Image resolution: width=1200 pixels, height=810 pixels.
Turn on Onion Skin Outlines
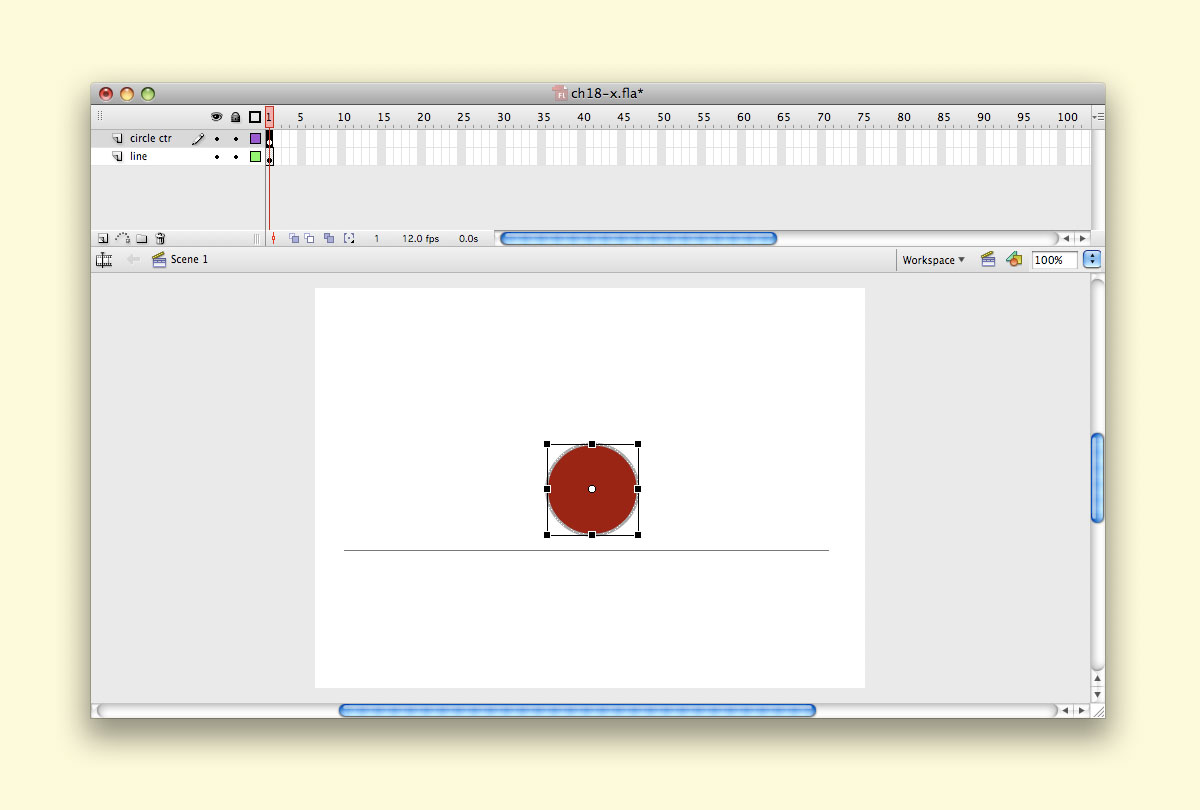310,238
